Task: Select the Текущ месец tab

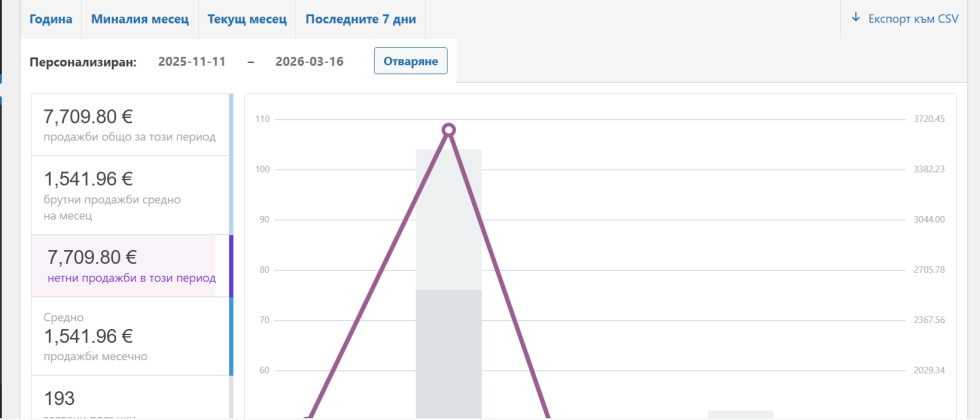Action: (247, 19)
